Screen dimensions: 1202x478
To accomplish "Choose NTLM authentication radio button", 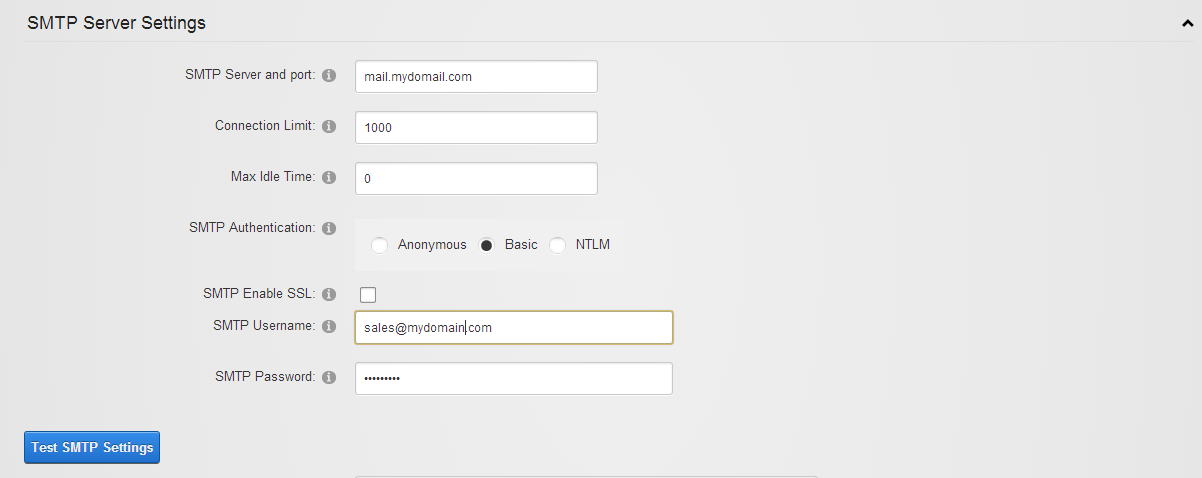I will pos(558,245).
